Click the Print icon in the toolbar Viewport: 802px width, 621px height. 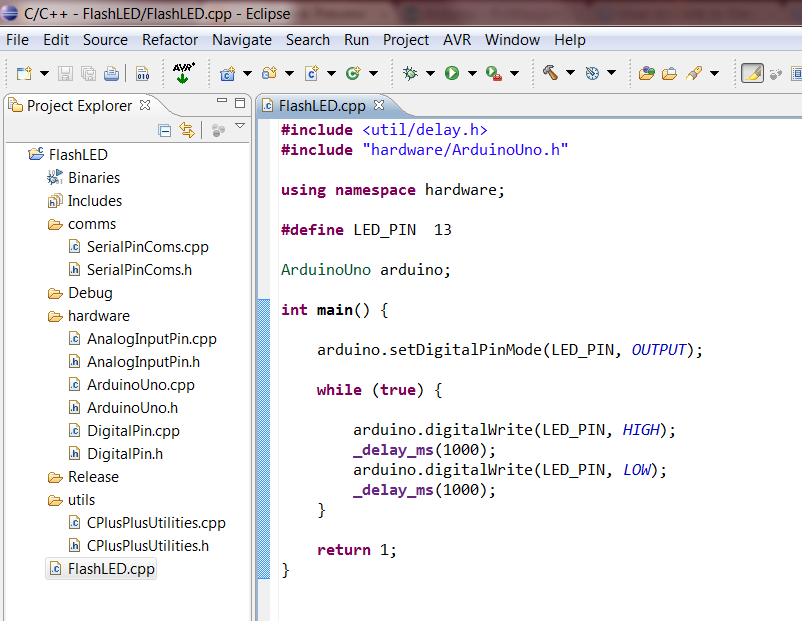(112, 73)
